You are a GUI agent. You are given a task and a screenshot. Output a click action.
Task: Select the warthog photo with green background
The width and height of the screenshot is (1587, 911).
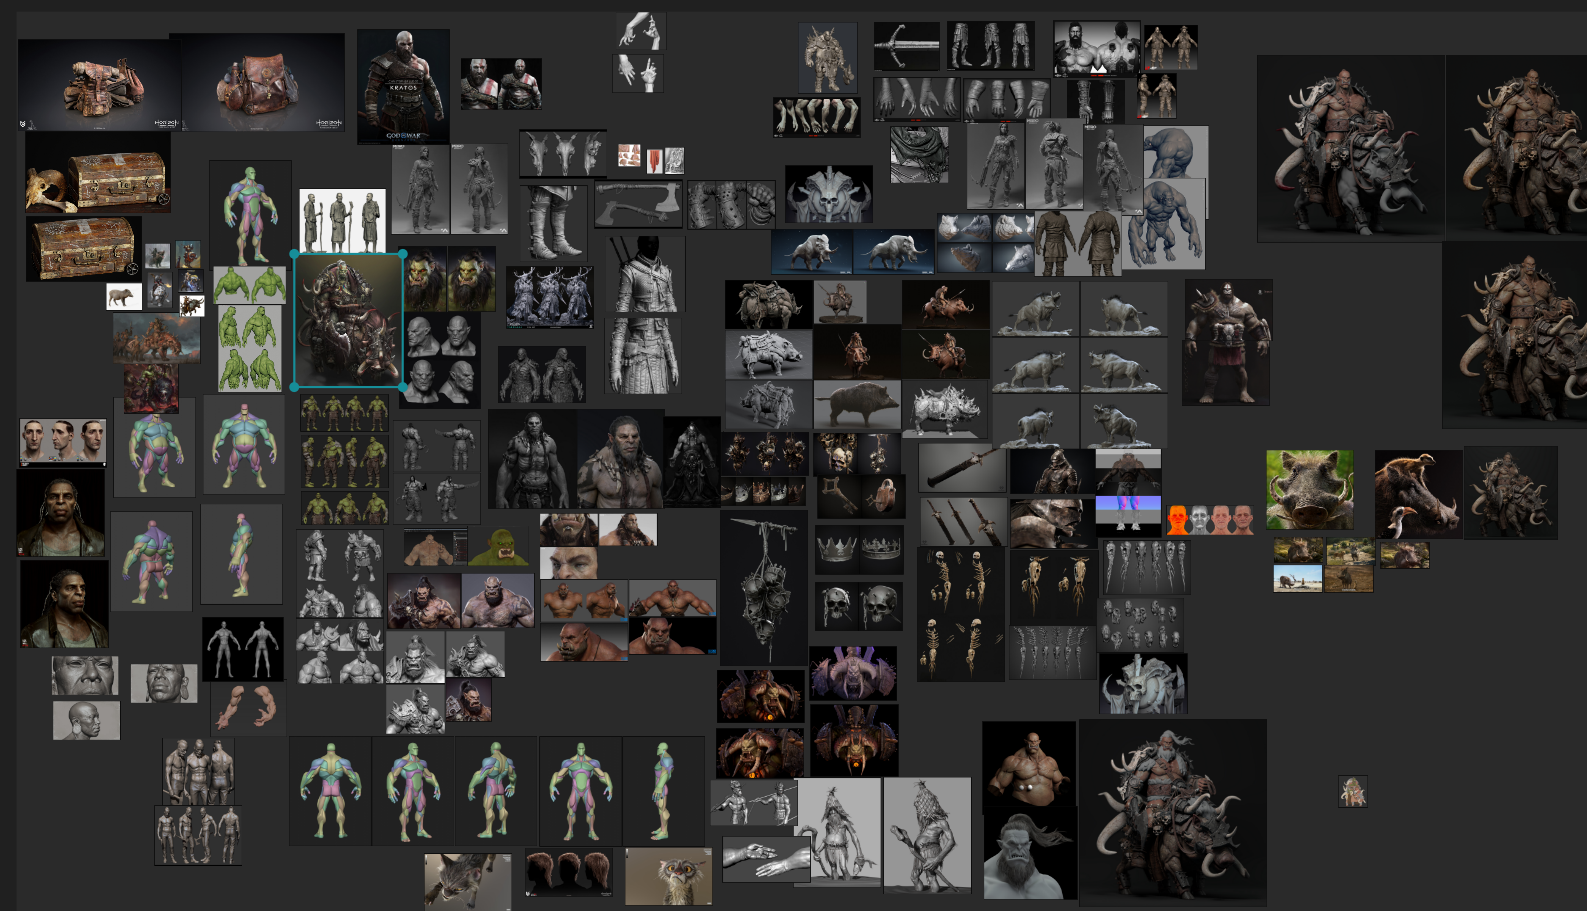click(1309, 489)
